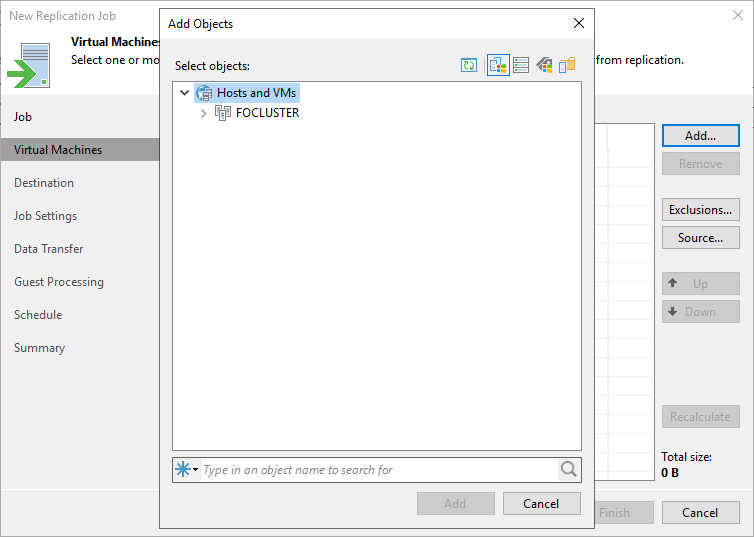The image size is (754, 537).
Task: Click Cancel in New Replication Job wizard
Action: coord(701,512)
